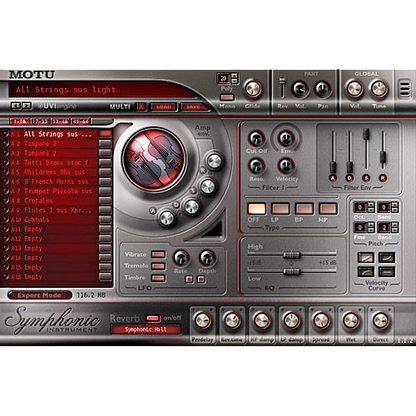Set filter type to OFF

(256, 209)
